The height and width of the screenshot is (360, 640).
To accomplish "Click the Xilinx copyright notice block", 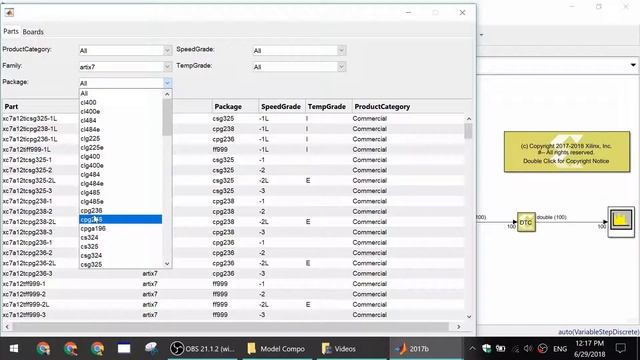I will [x=567, y=152].
